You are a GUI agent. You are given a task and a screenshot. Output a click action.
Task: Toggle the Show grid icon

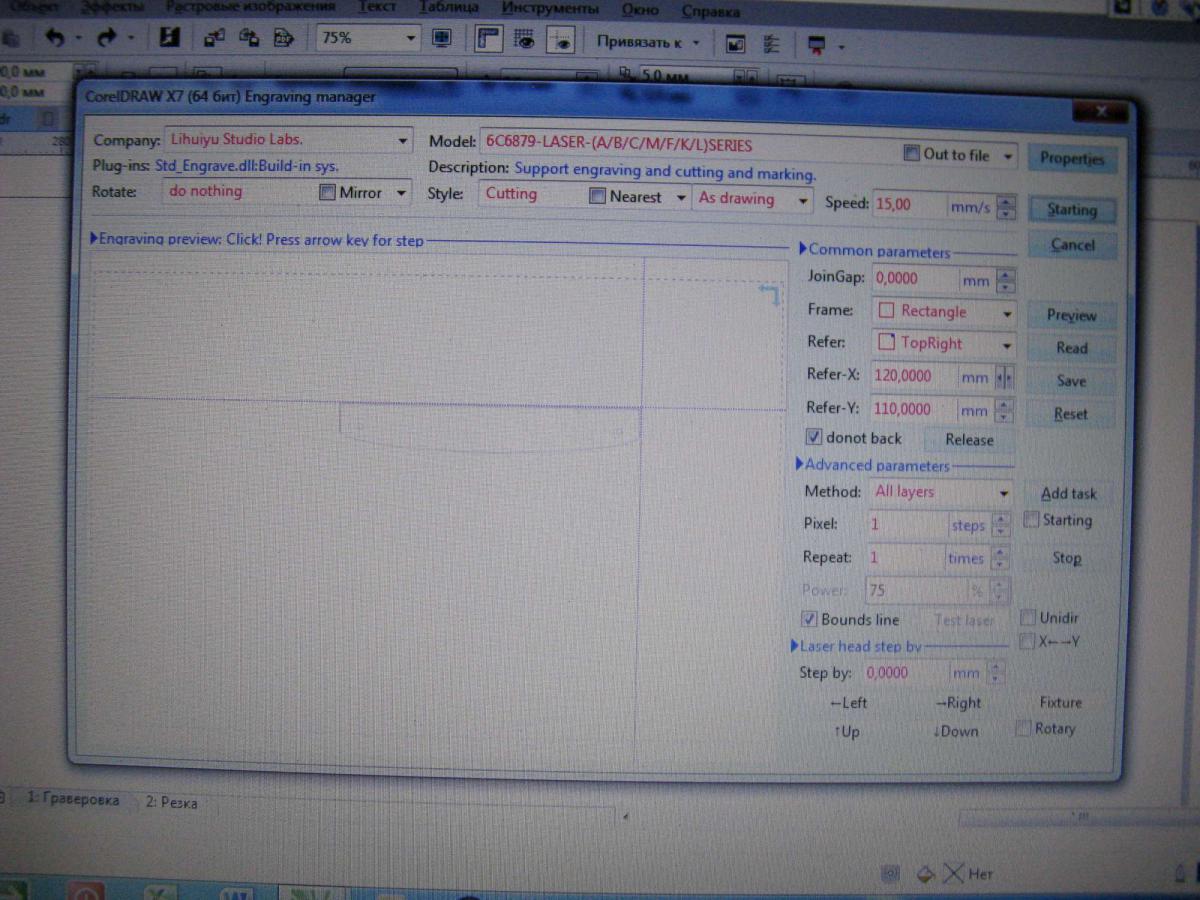click(524, 40)
